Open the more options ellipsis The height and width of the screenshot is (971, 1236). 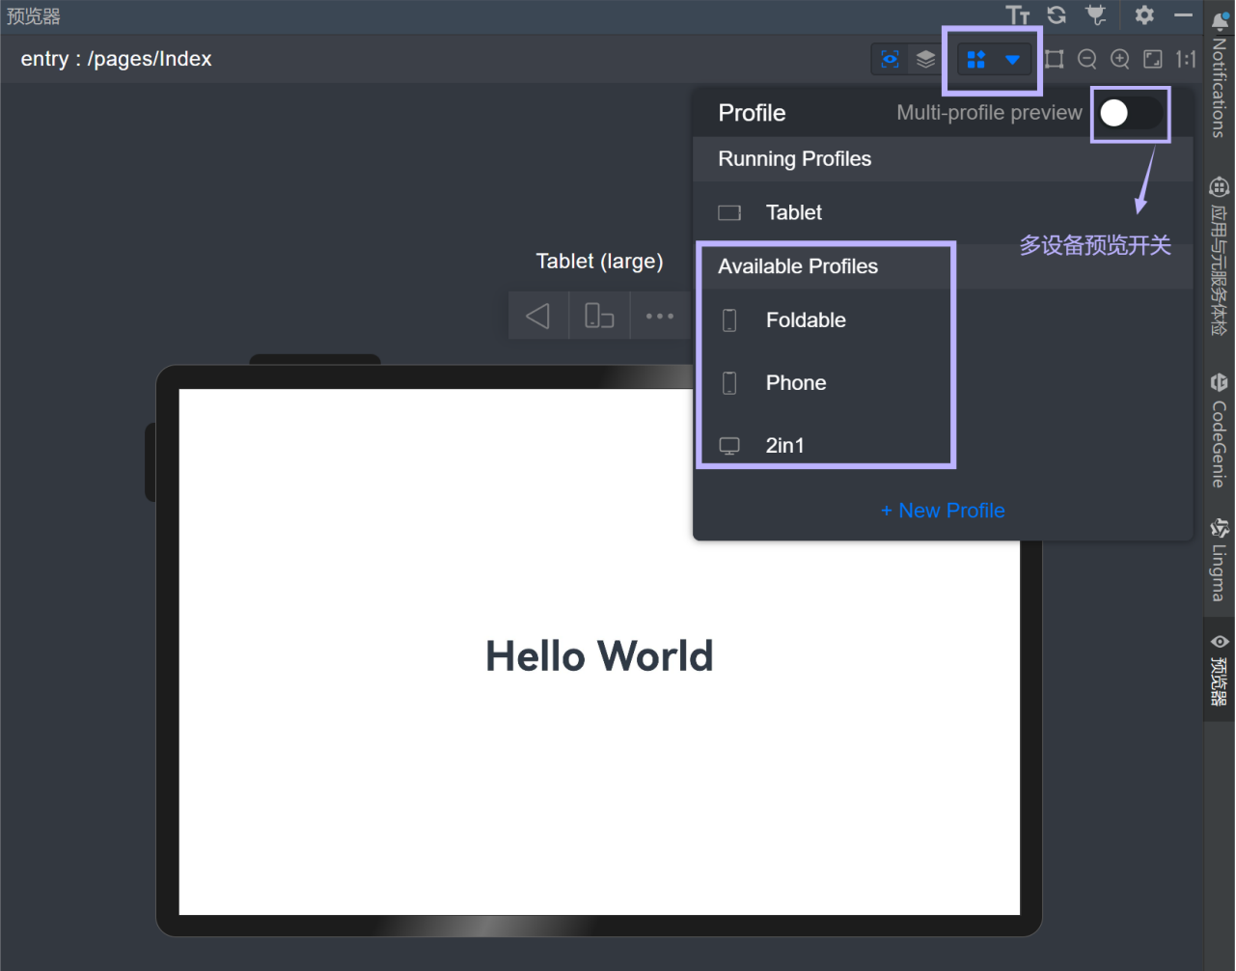[660, 316]
